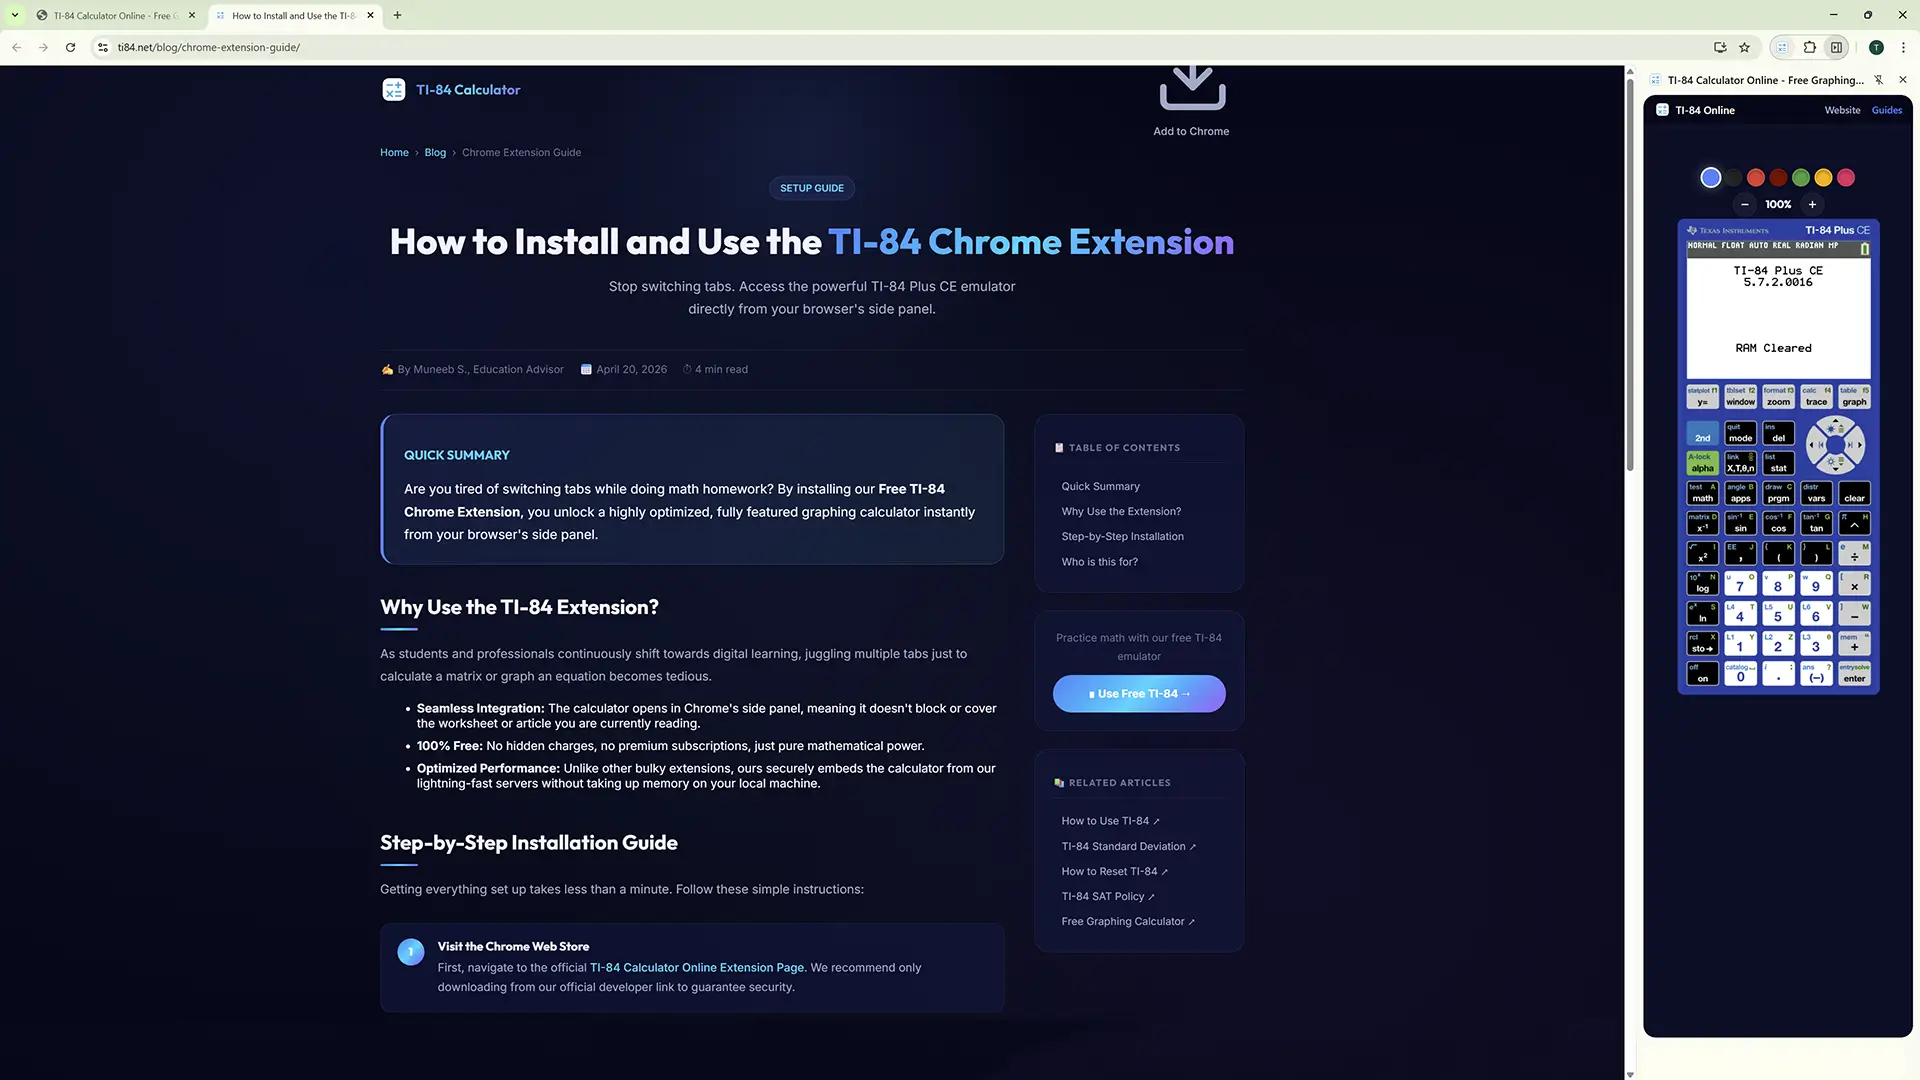Viewport: 1920px width, 1080px height.
Task: Tap the window key on the calculator
Action: click(x=1740, y=398)
